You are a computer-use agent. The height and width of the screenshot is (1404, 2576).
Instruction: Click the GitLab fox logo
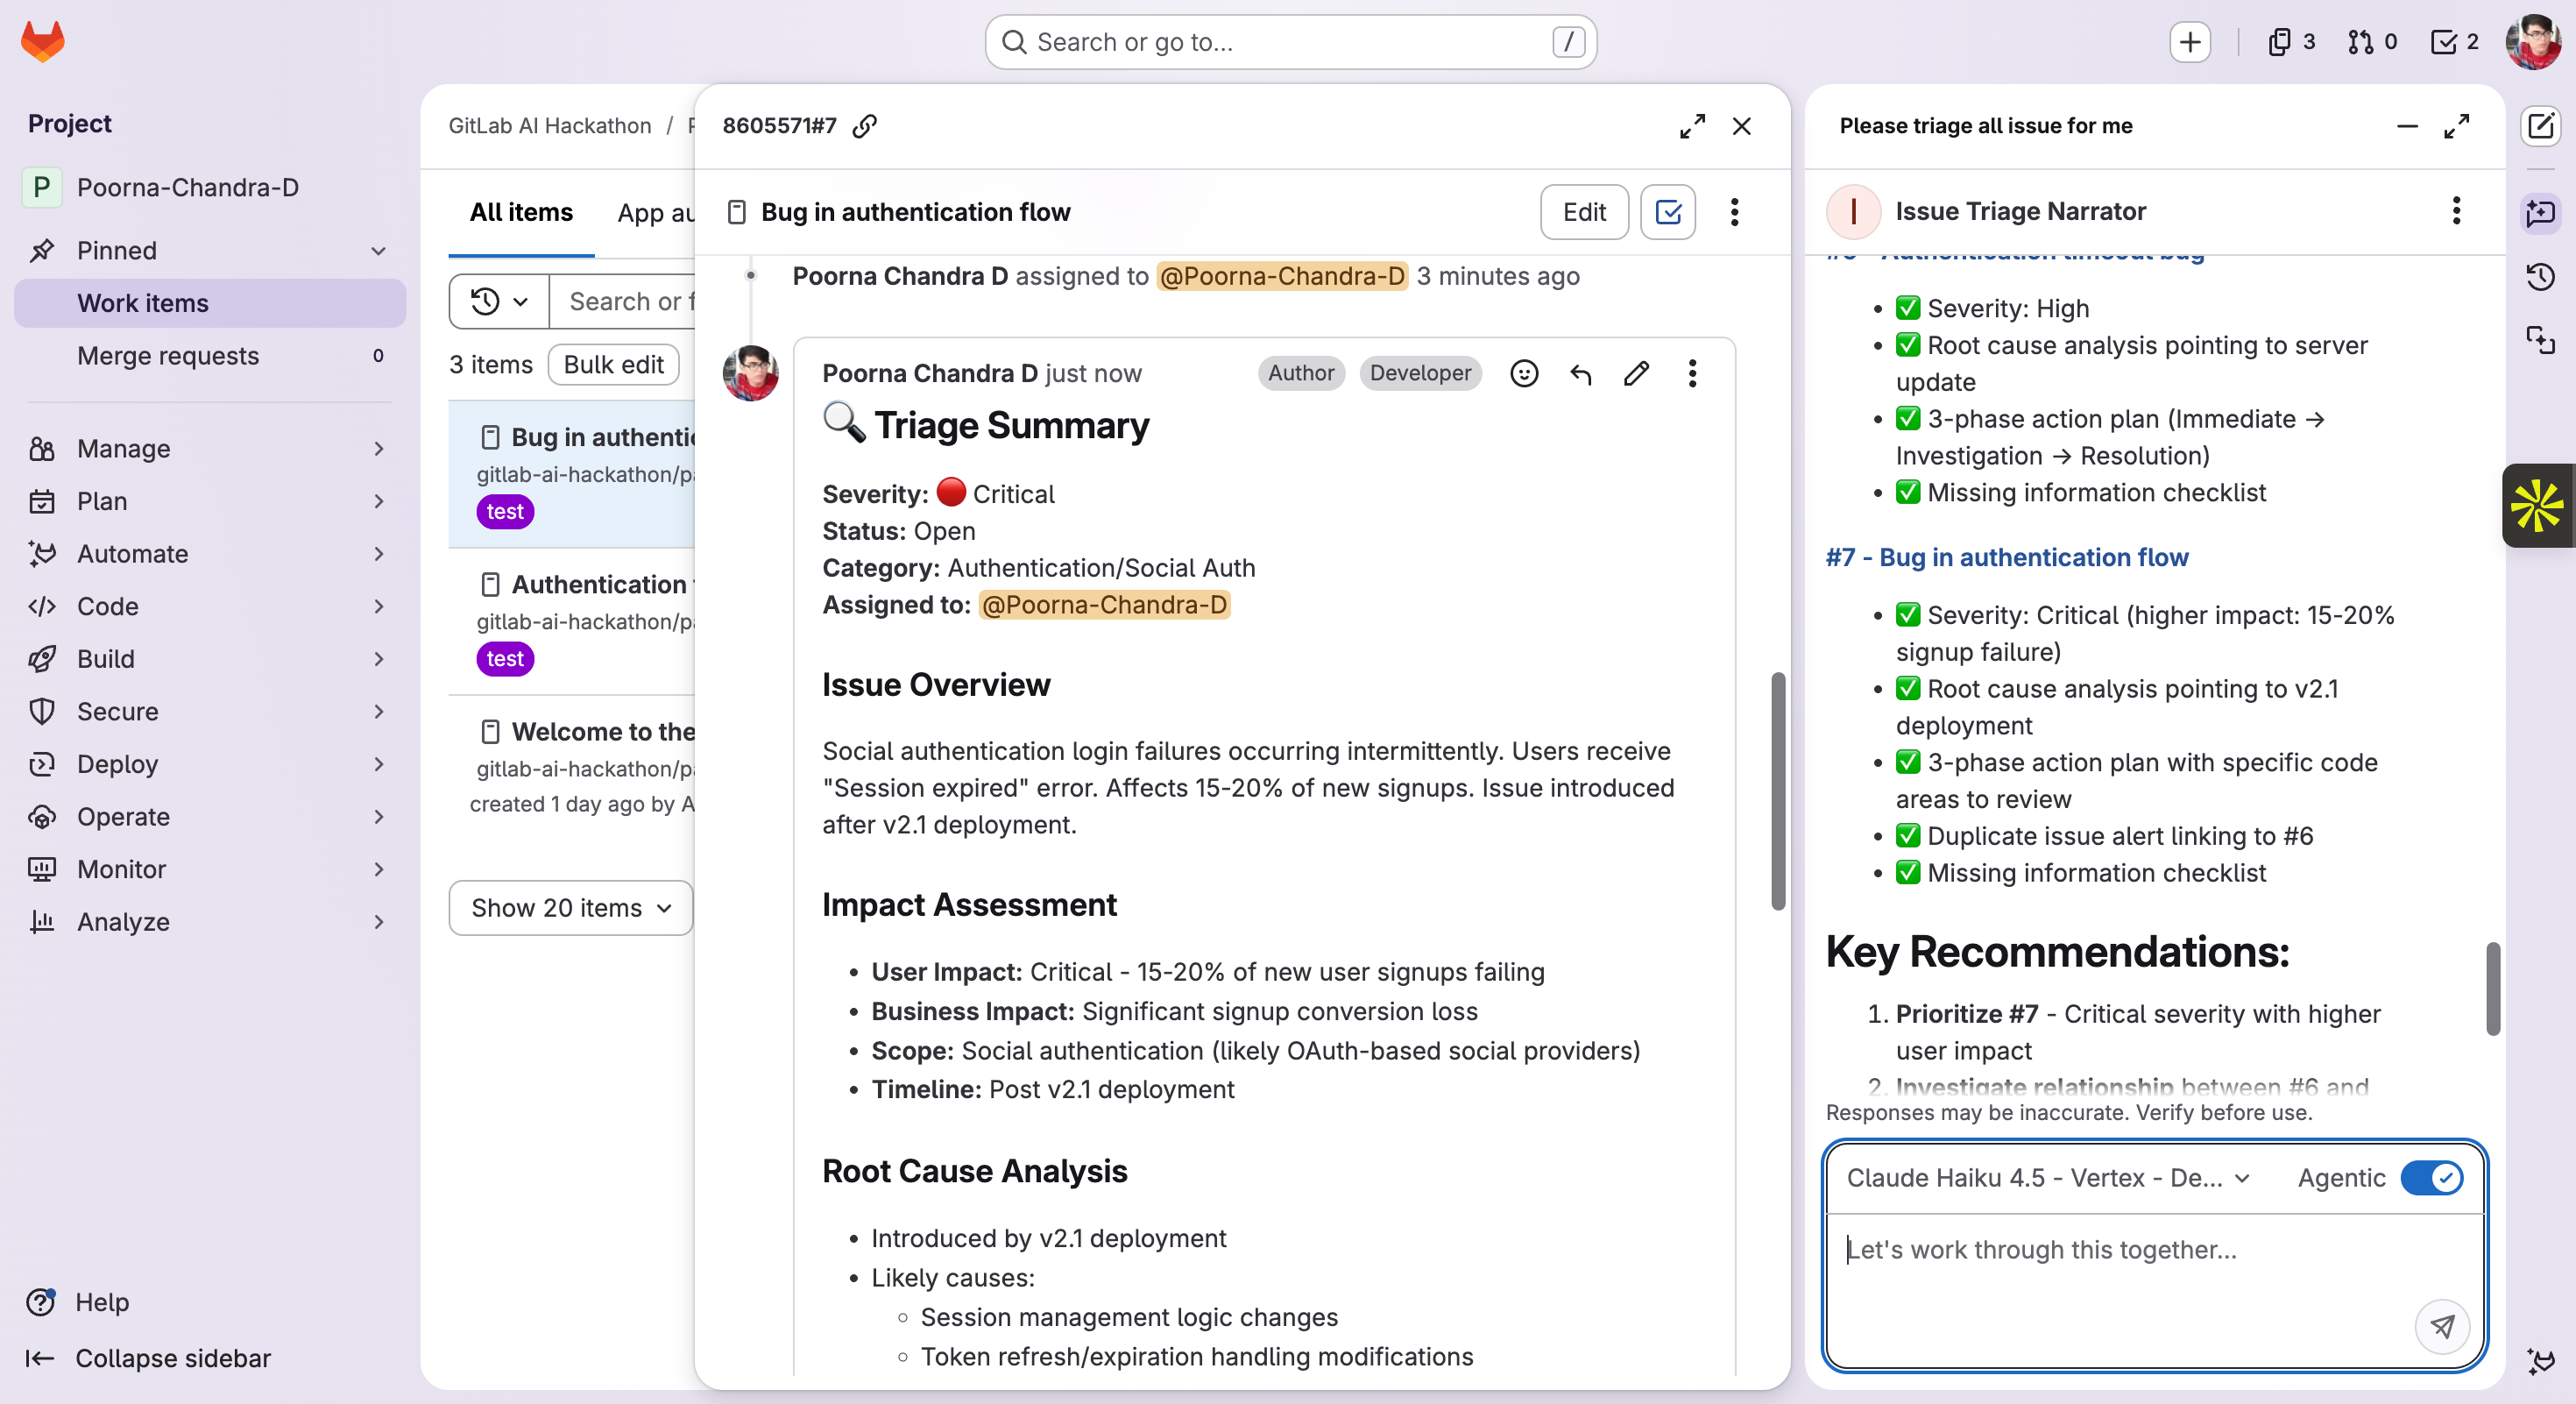tap(43, 42)
